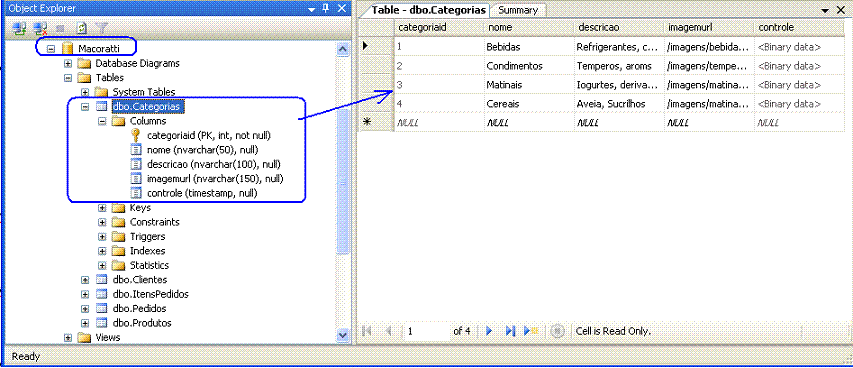Close the Table - dbo.Categorias document
The height and width of the screenshot is (368, 853).
click(x=842, y=9)
